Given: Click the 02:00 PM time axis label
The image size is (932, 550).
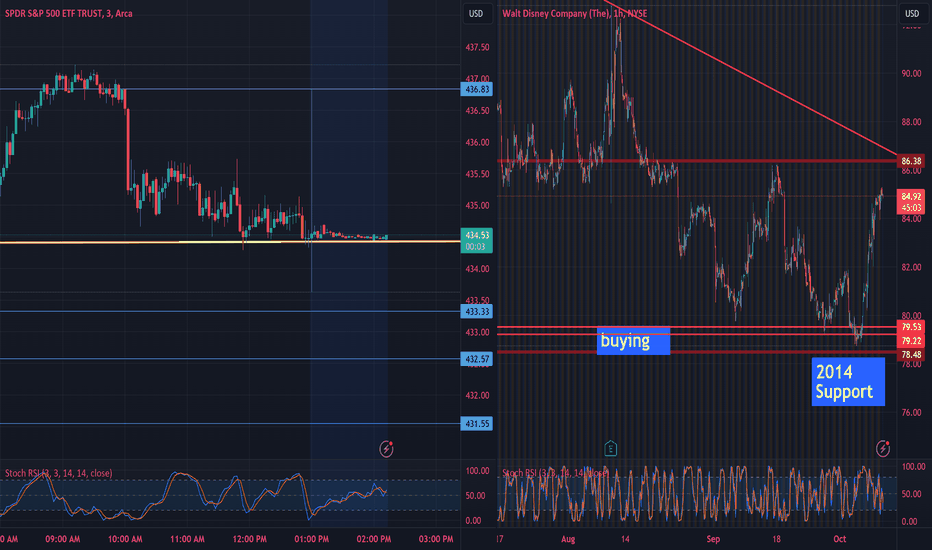Looking at the screenshot, I should (374, 539).
